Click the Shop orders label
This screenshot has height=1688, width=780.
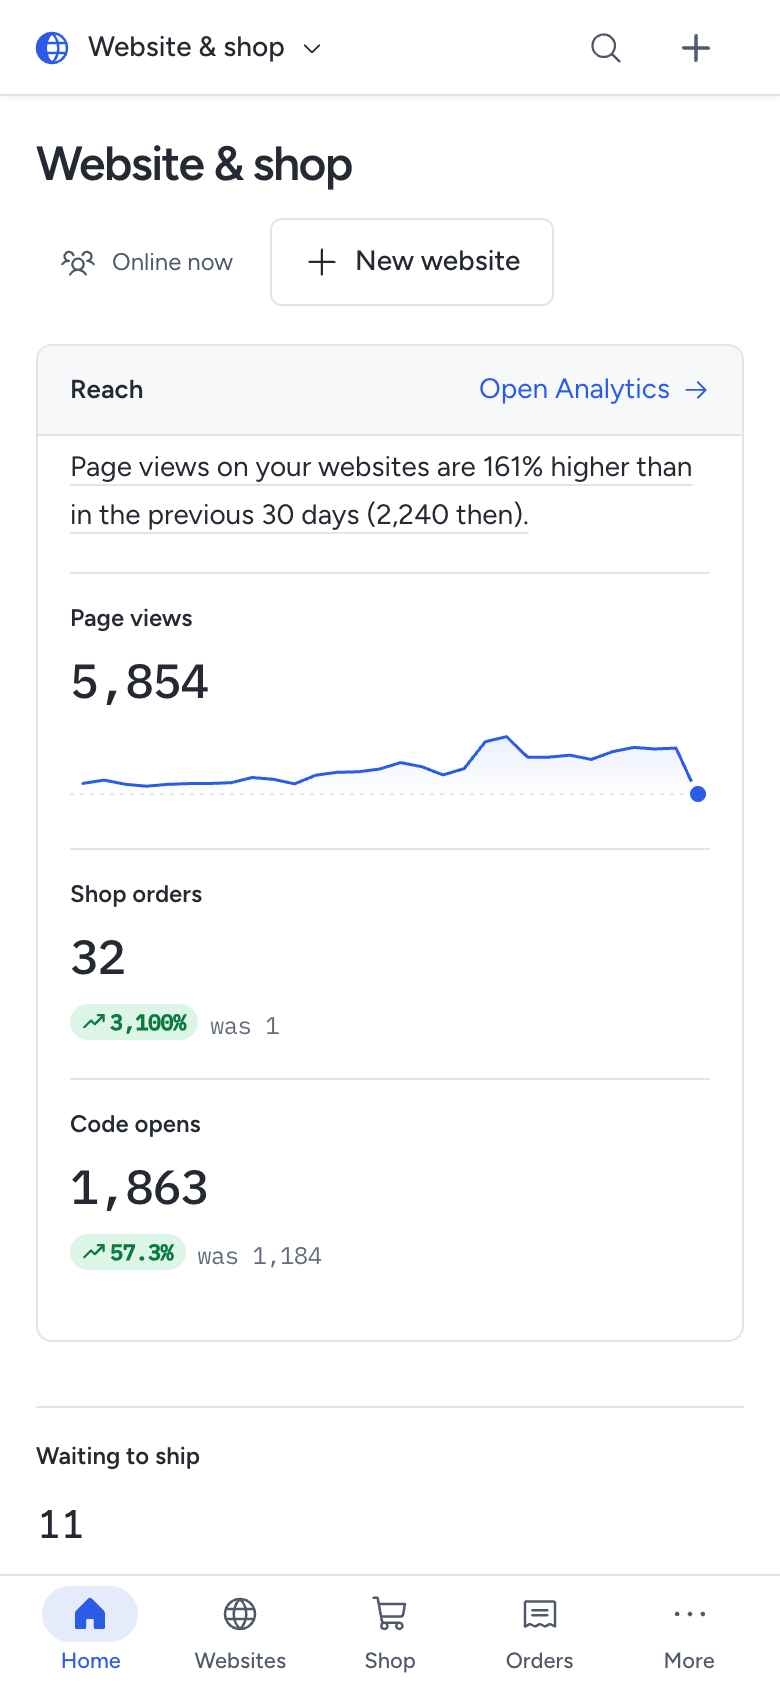pyautogui.click(x=136, y=894)
